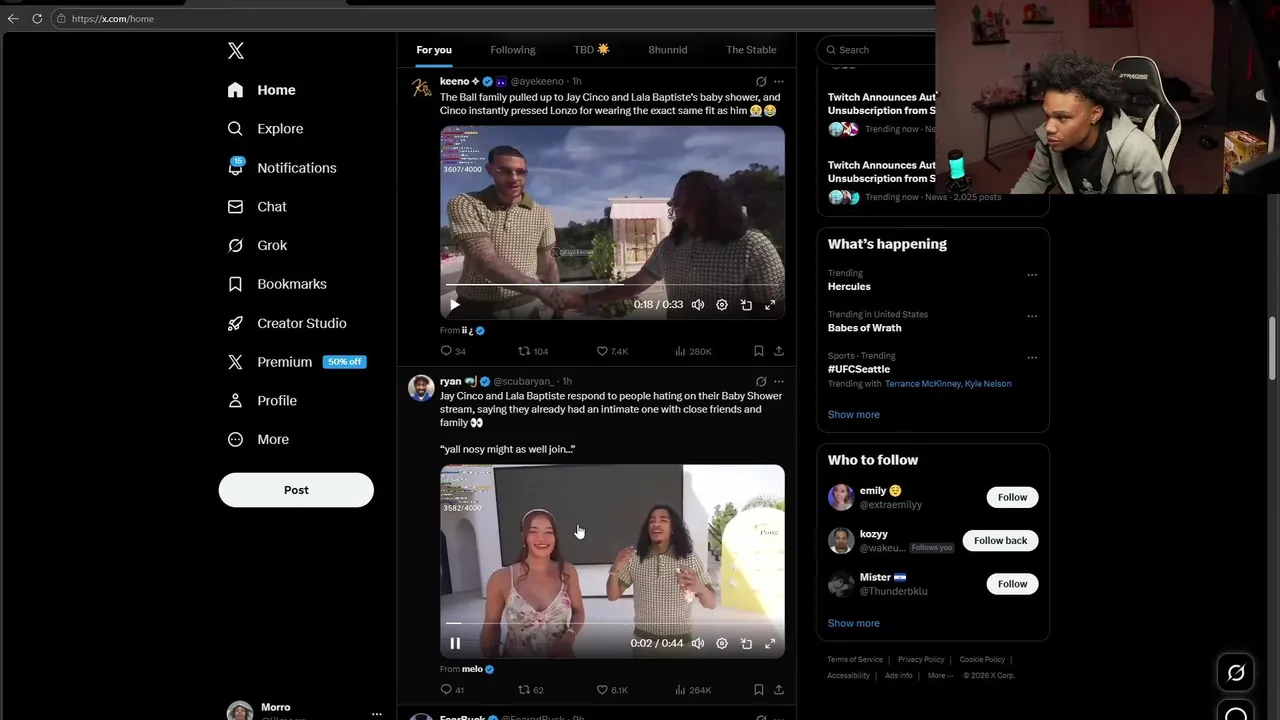This screenshot has height=720, width=1280.
Task: Go to Profile page
Action: [262, 401]
